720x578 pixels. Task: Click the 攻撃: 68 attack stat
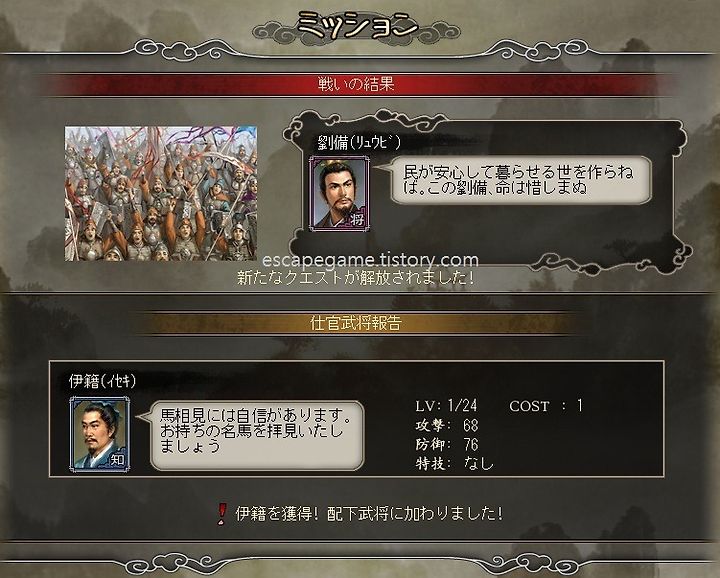tap(447, 425)
